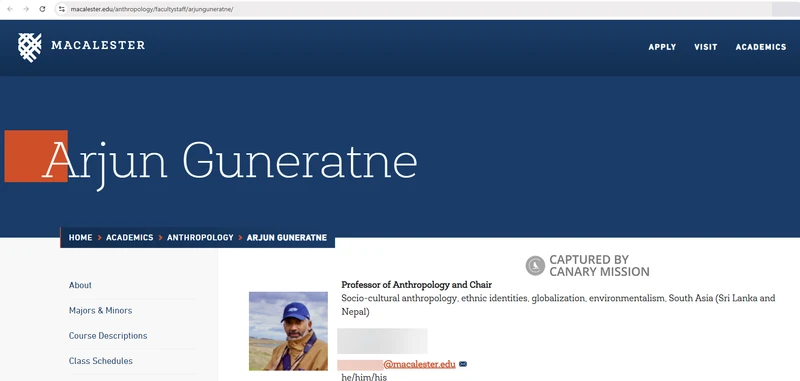Click the browser back arrow
Image resolution: width=800 pixels, height=381 pixels.
click(10, 9)
